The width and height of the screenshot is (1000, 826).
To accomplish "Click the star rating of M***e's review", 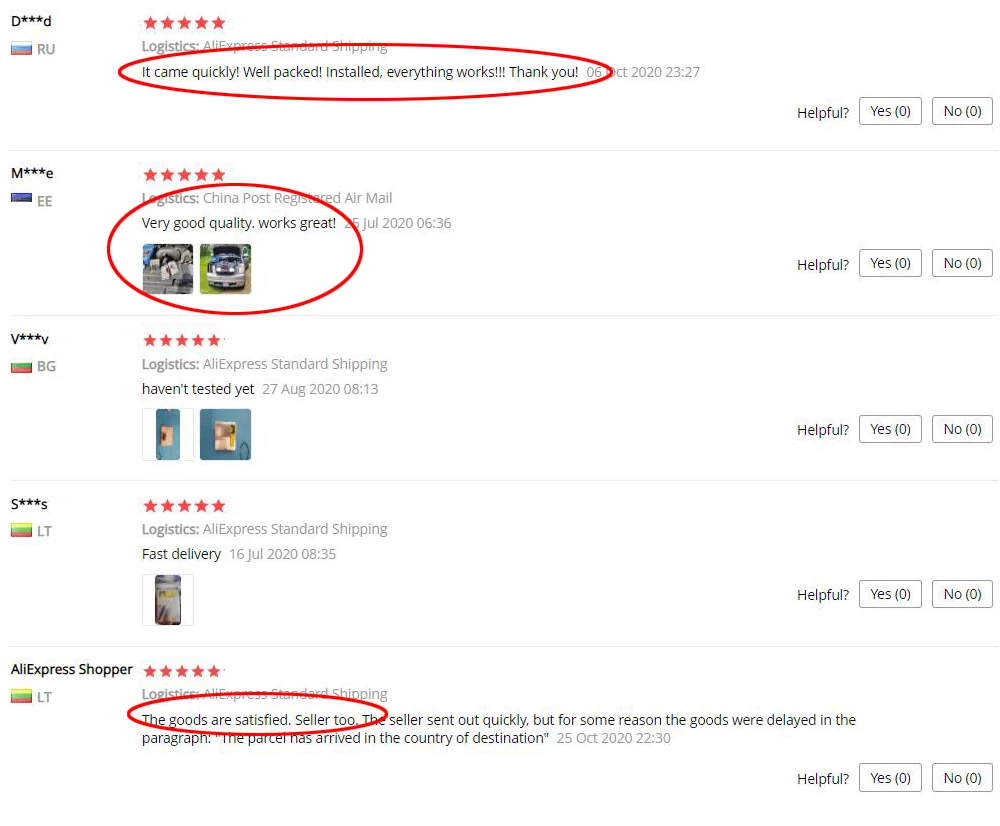I will (x=184, y=175).
